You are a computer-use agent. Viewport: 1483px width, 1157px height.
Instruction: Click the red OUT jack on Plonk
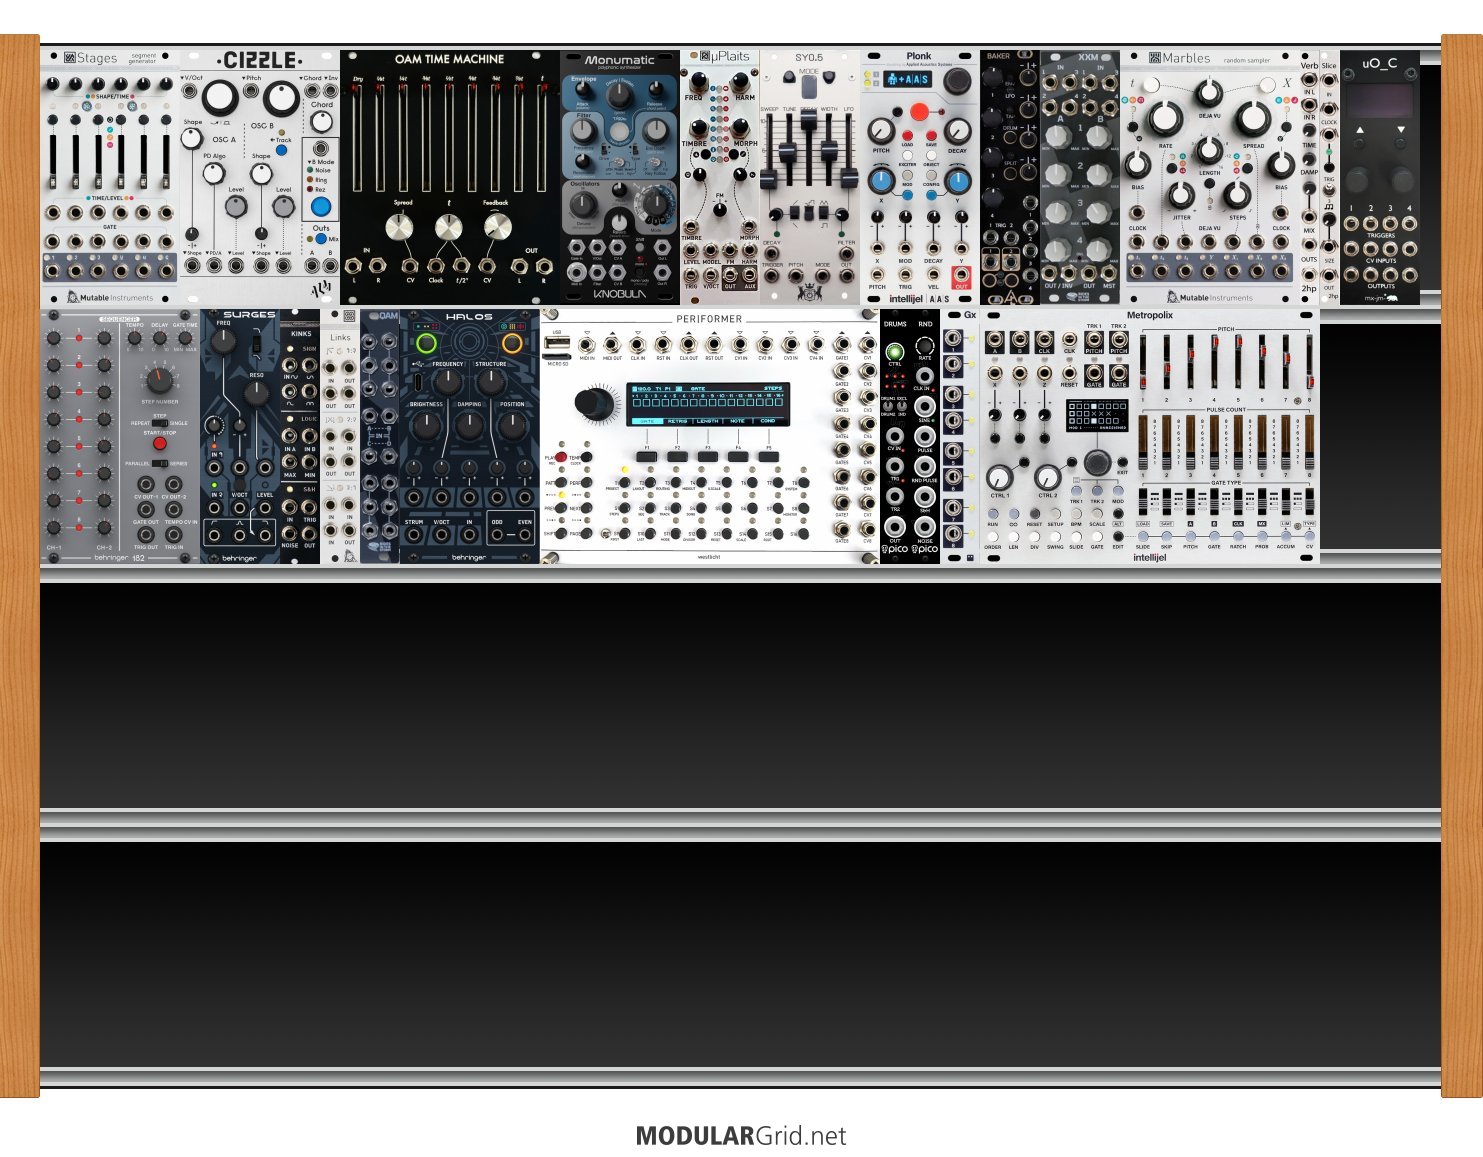960,273
